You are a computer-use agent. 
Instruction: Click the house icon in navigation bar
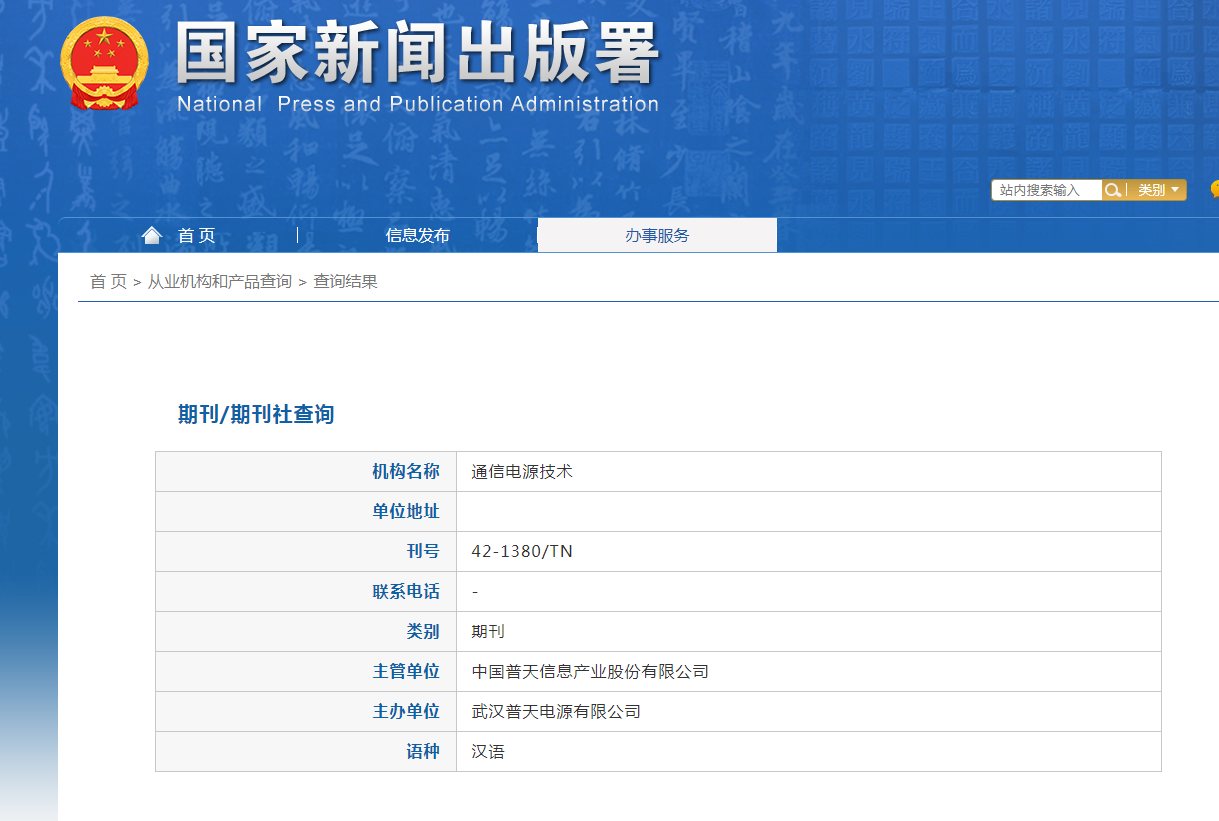pos(152,235)
